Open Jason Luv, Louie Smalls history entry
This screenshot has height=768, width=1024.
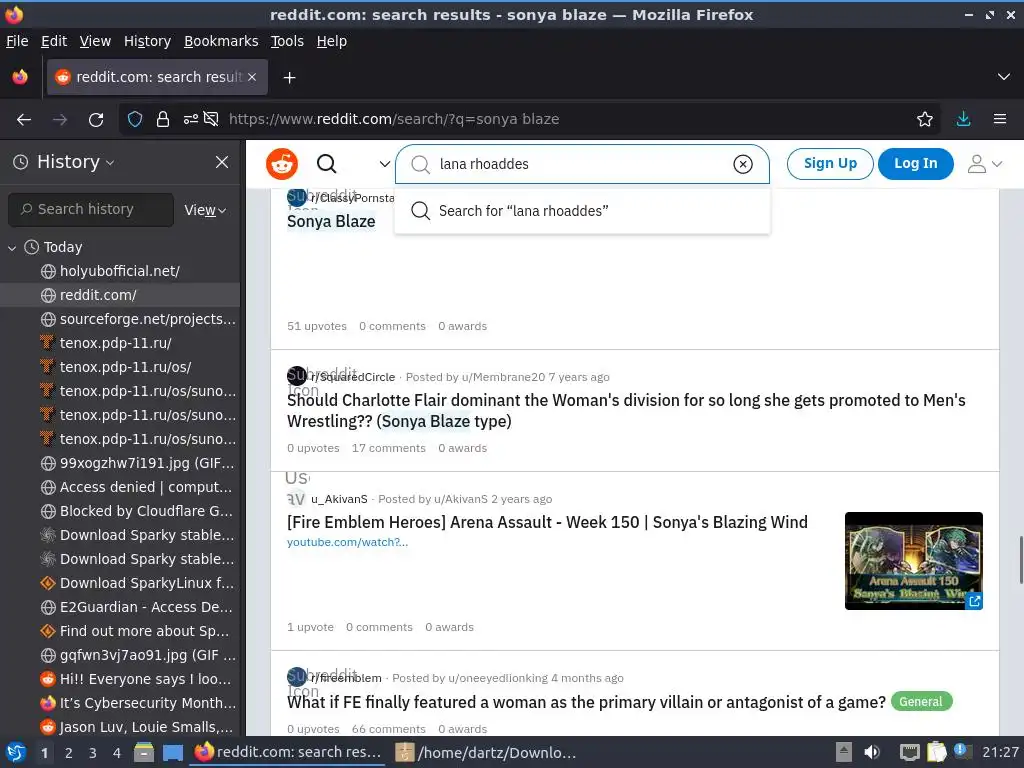click(x=120, y=728)
